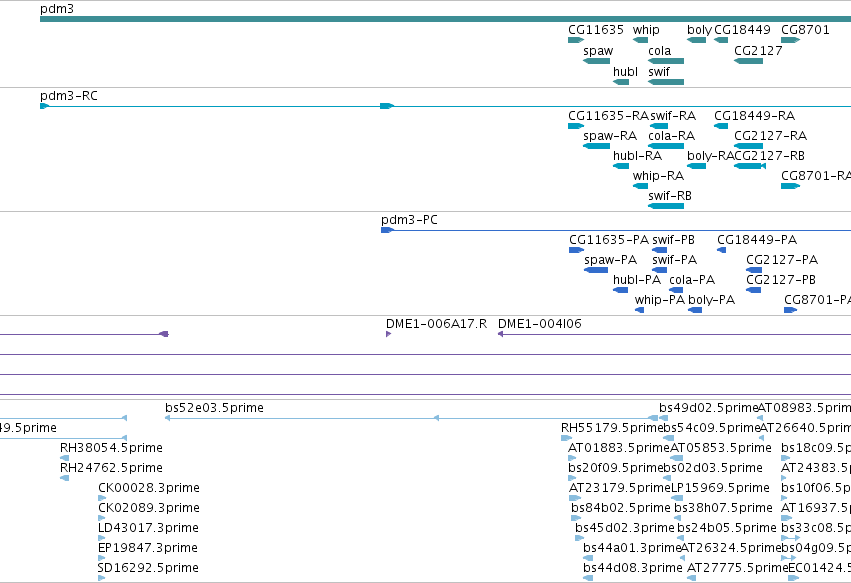Select the whip gene arrow
The height and width of the screenshot is (583, 851).
[640, 40]
